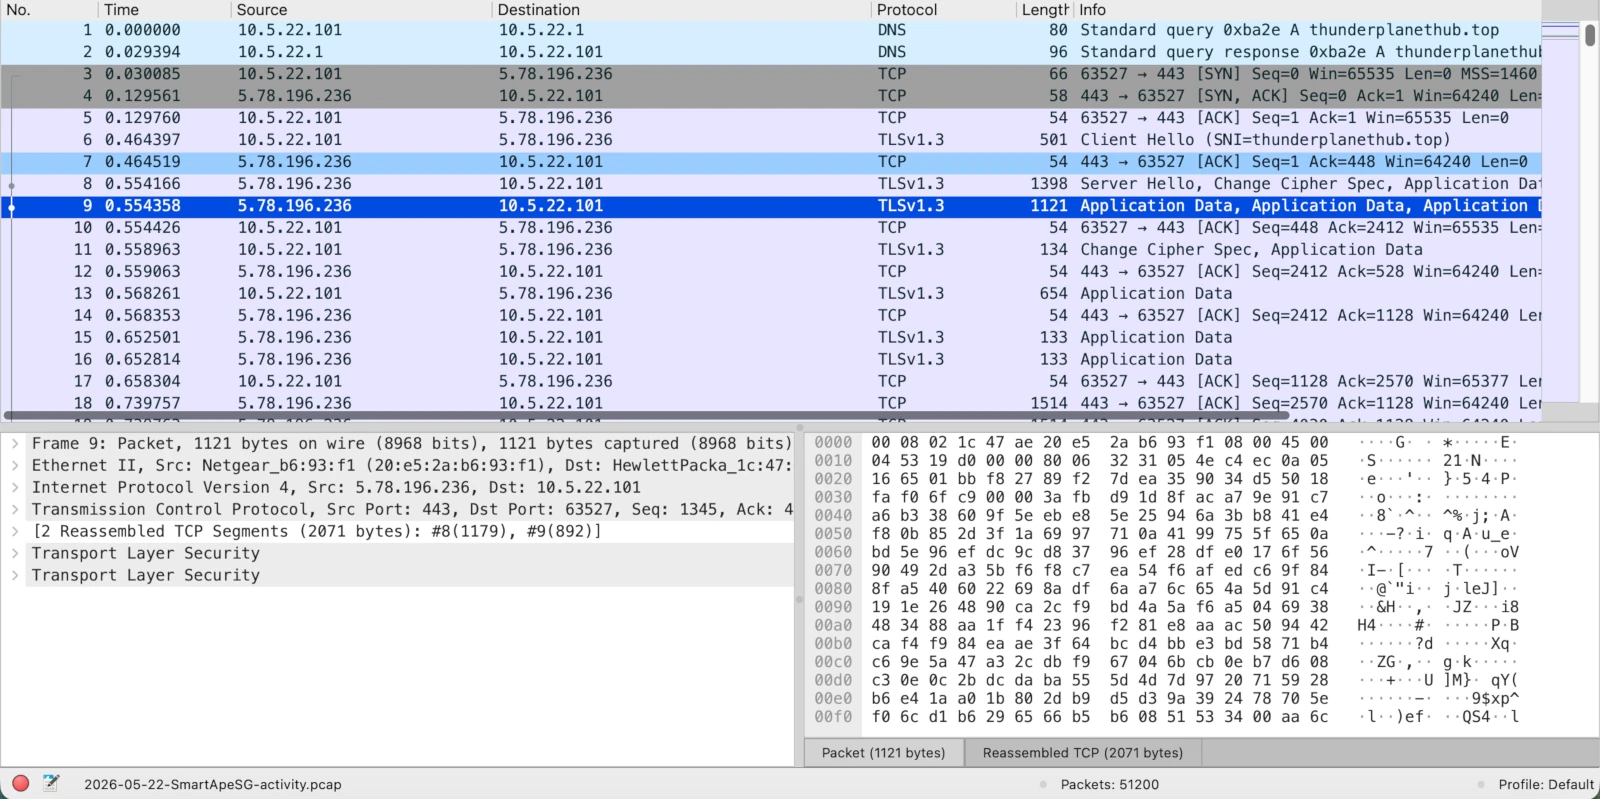This screenshot has height=799, width=1600.
Task: Select packet 8 Server Hello row
Action: click(x=770, y=184)
